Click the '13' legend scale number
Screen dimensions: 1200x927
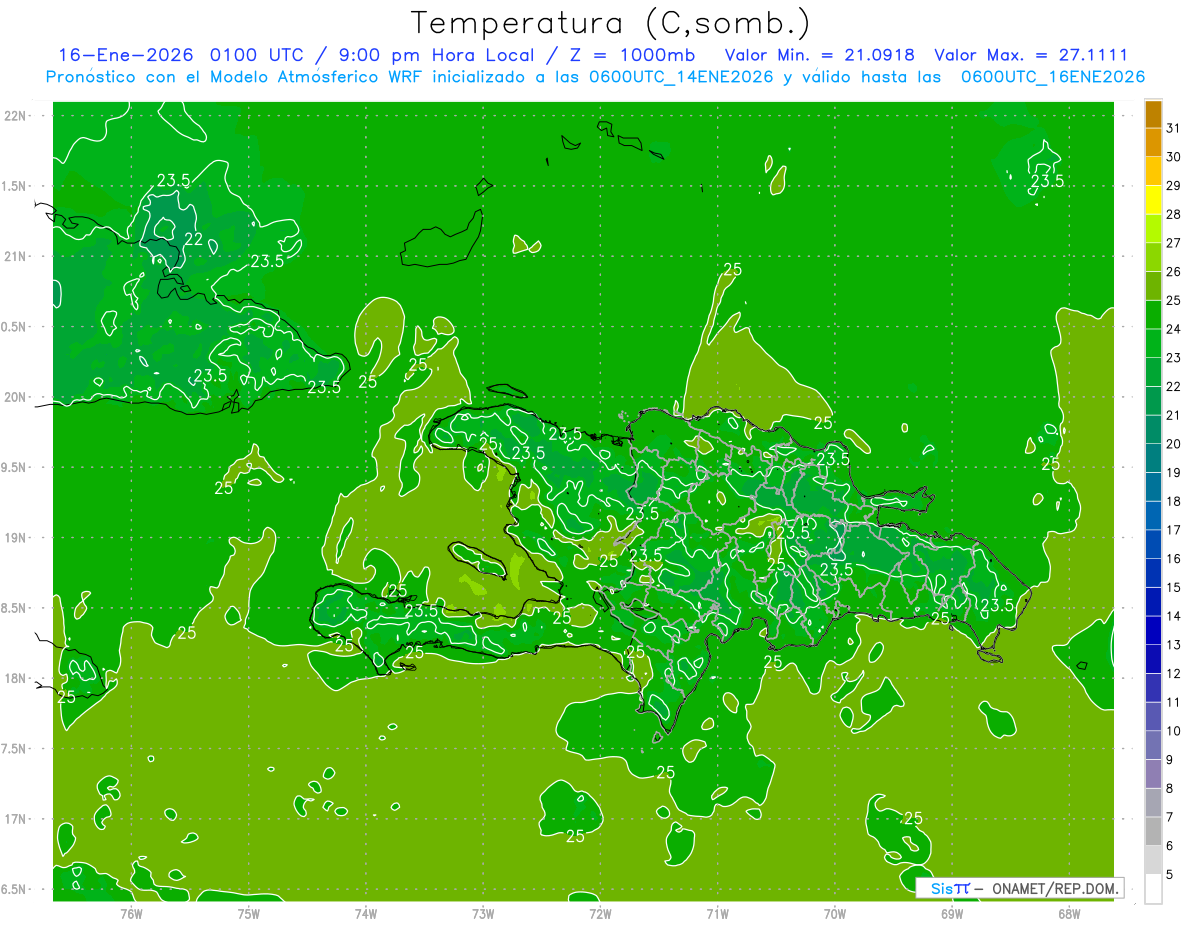1173,645
